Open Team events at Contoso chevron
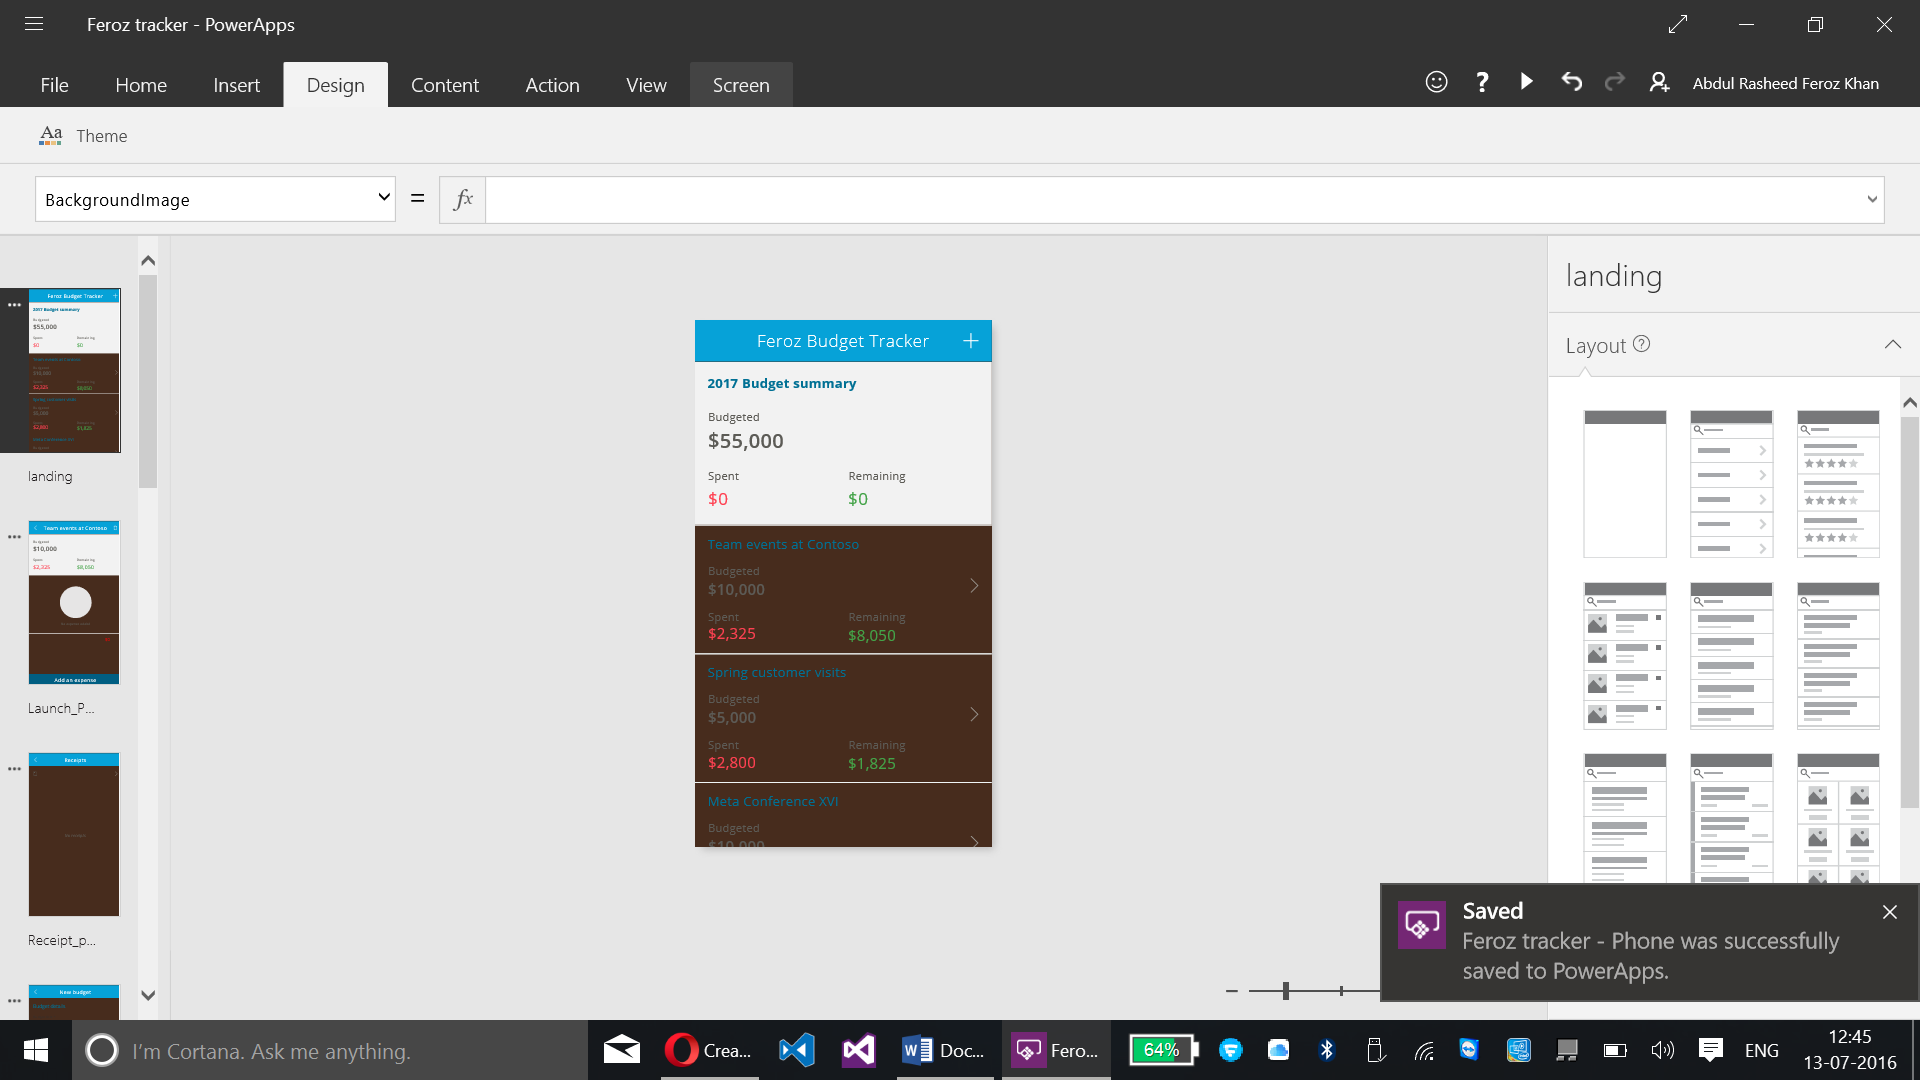 [974, 586]
